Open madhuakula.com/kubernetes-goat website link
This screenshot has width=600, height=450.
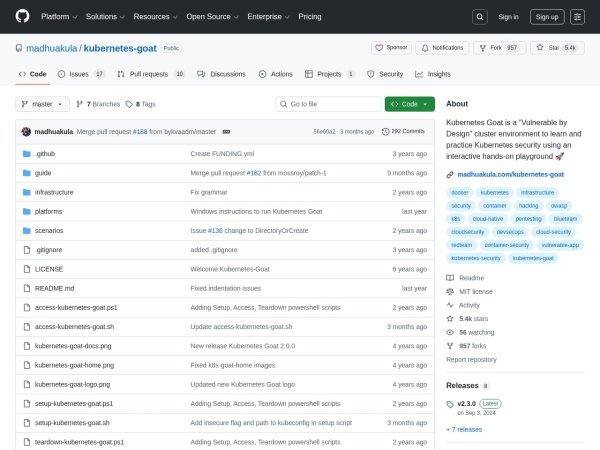click(510, 174)
